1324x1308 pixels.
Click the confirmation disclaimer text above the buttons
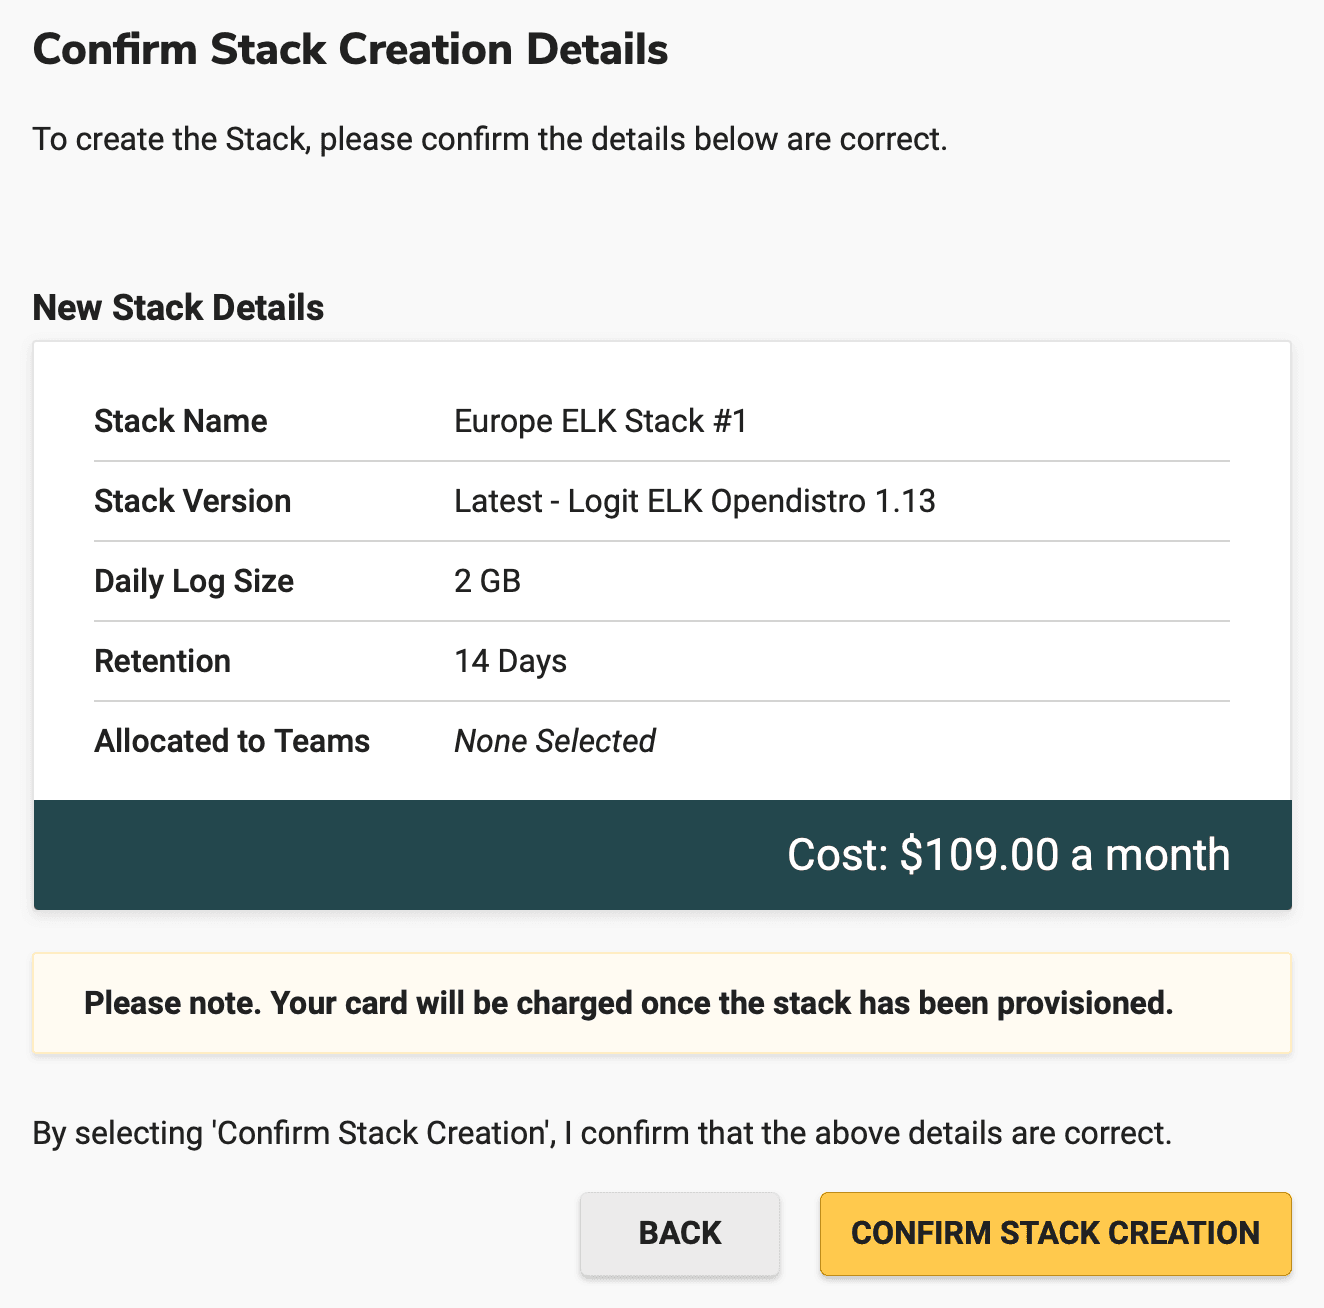pos(602,1132)
